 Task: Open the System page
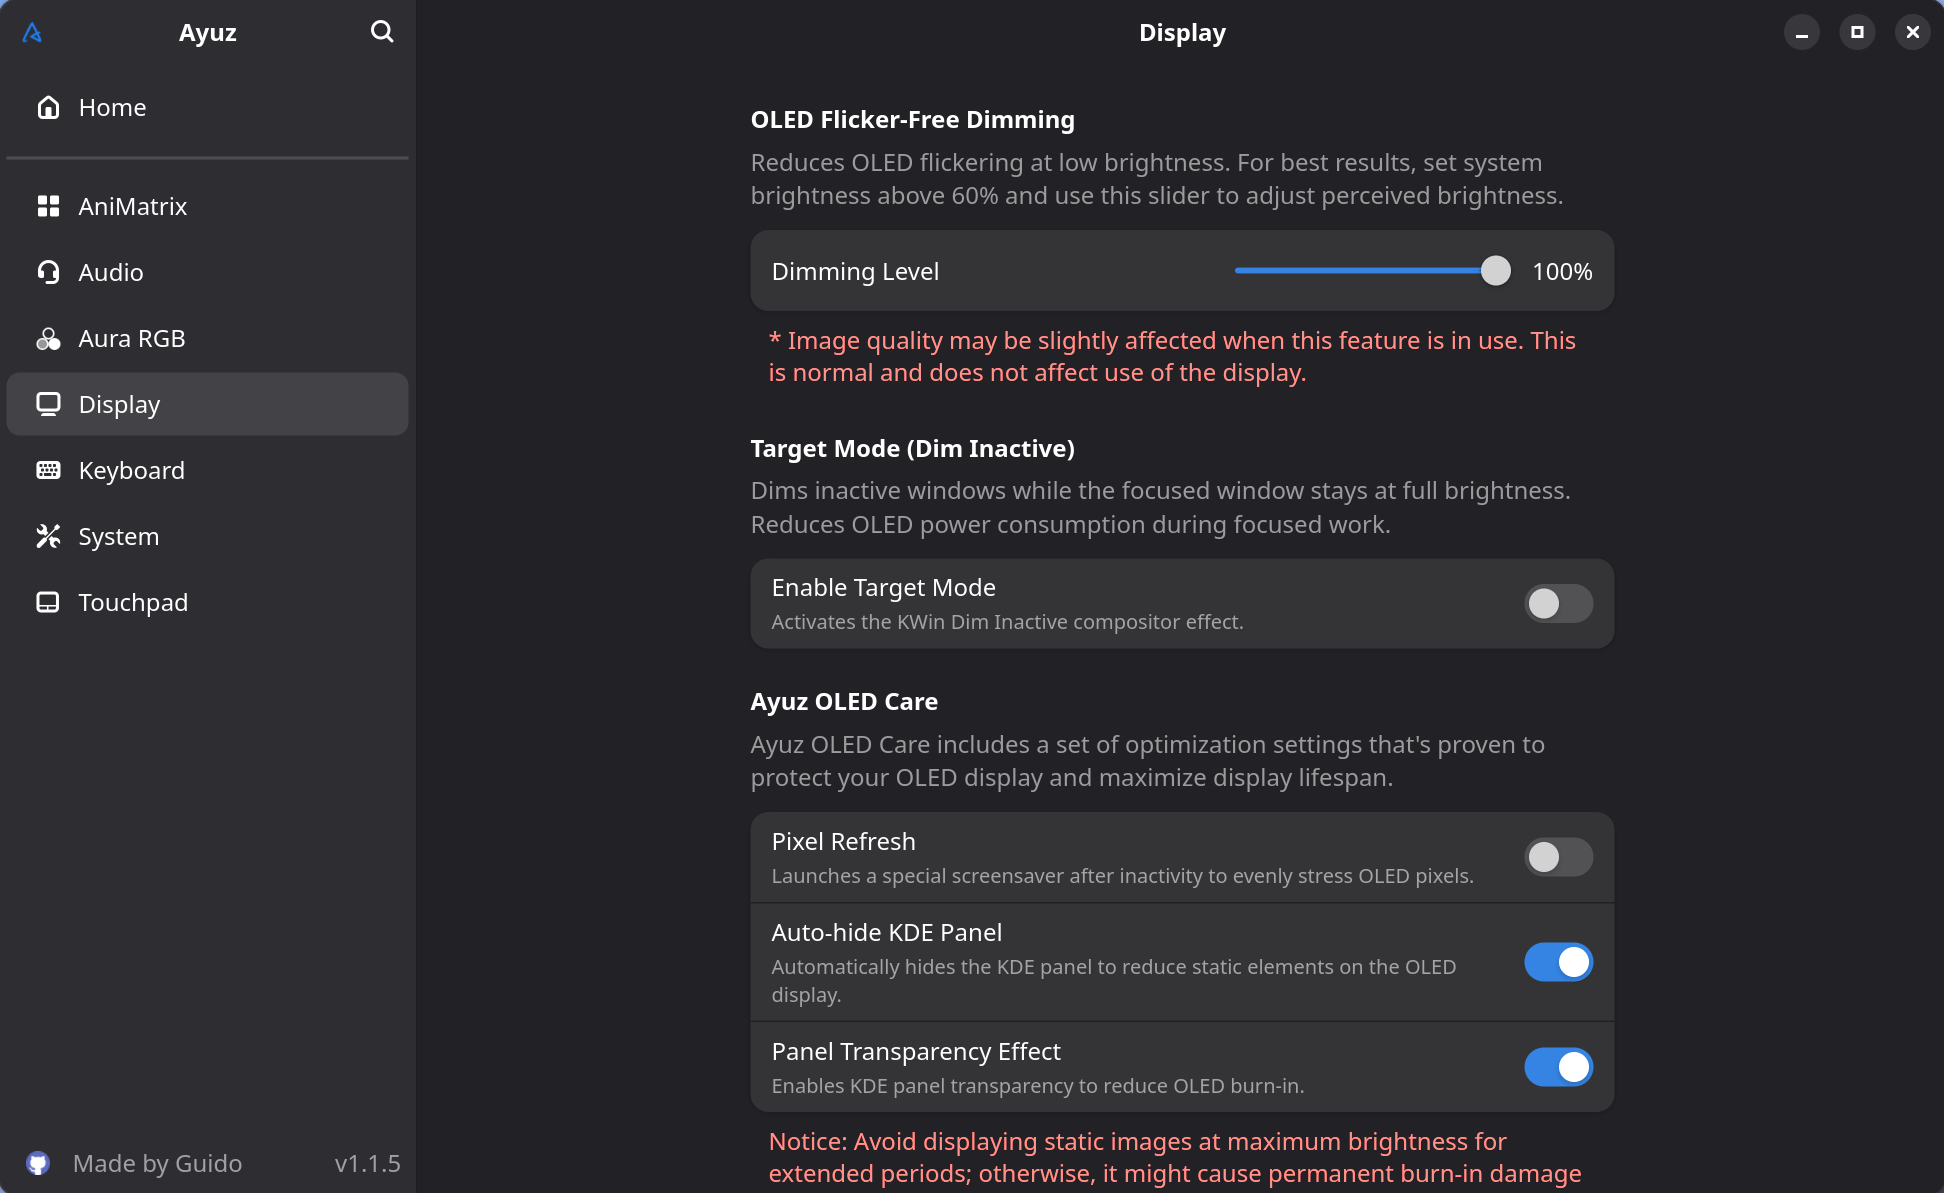207,536
